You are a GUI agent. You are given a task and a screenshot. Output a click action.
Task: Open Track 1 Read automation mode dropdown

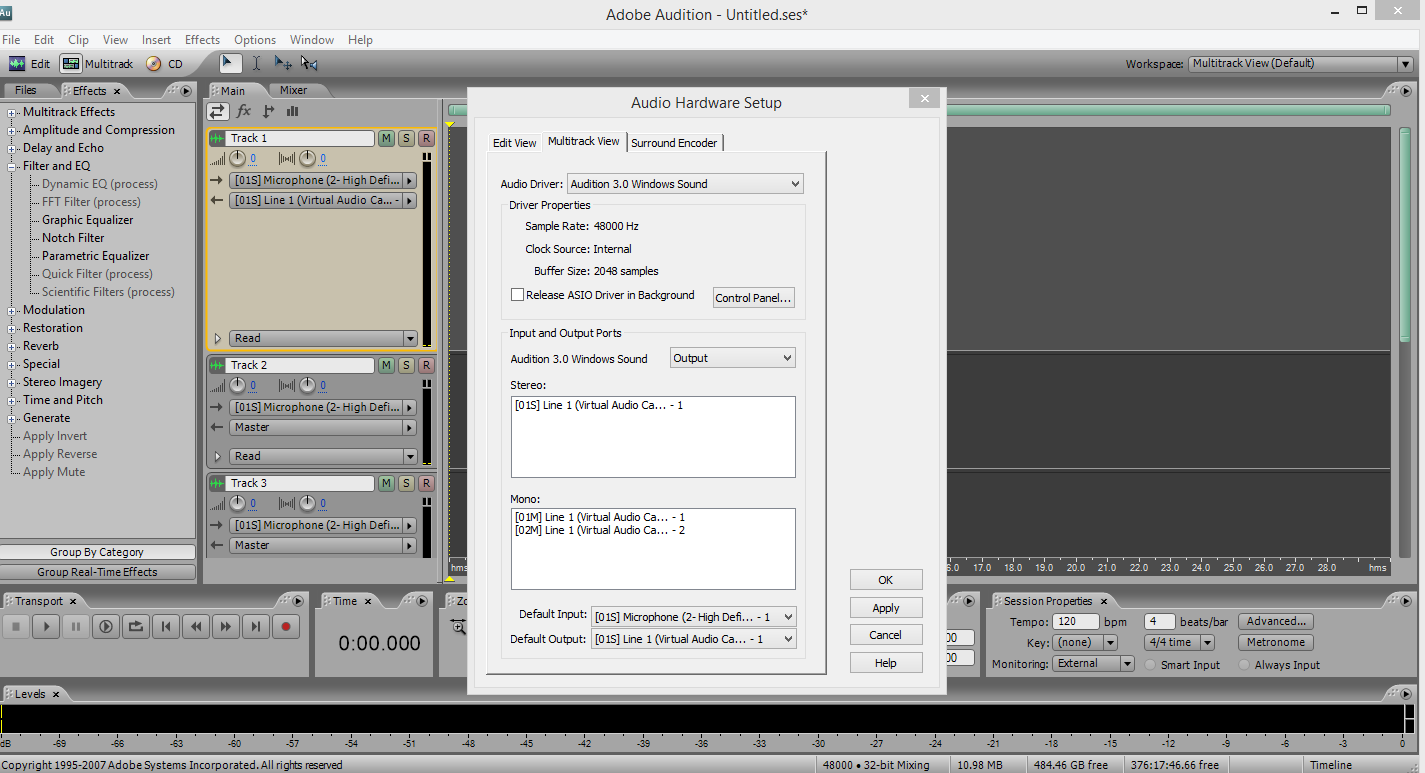[x=323, y=338]
